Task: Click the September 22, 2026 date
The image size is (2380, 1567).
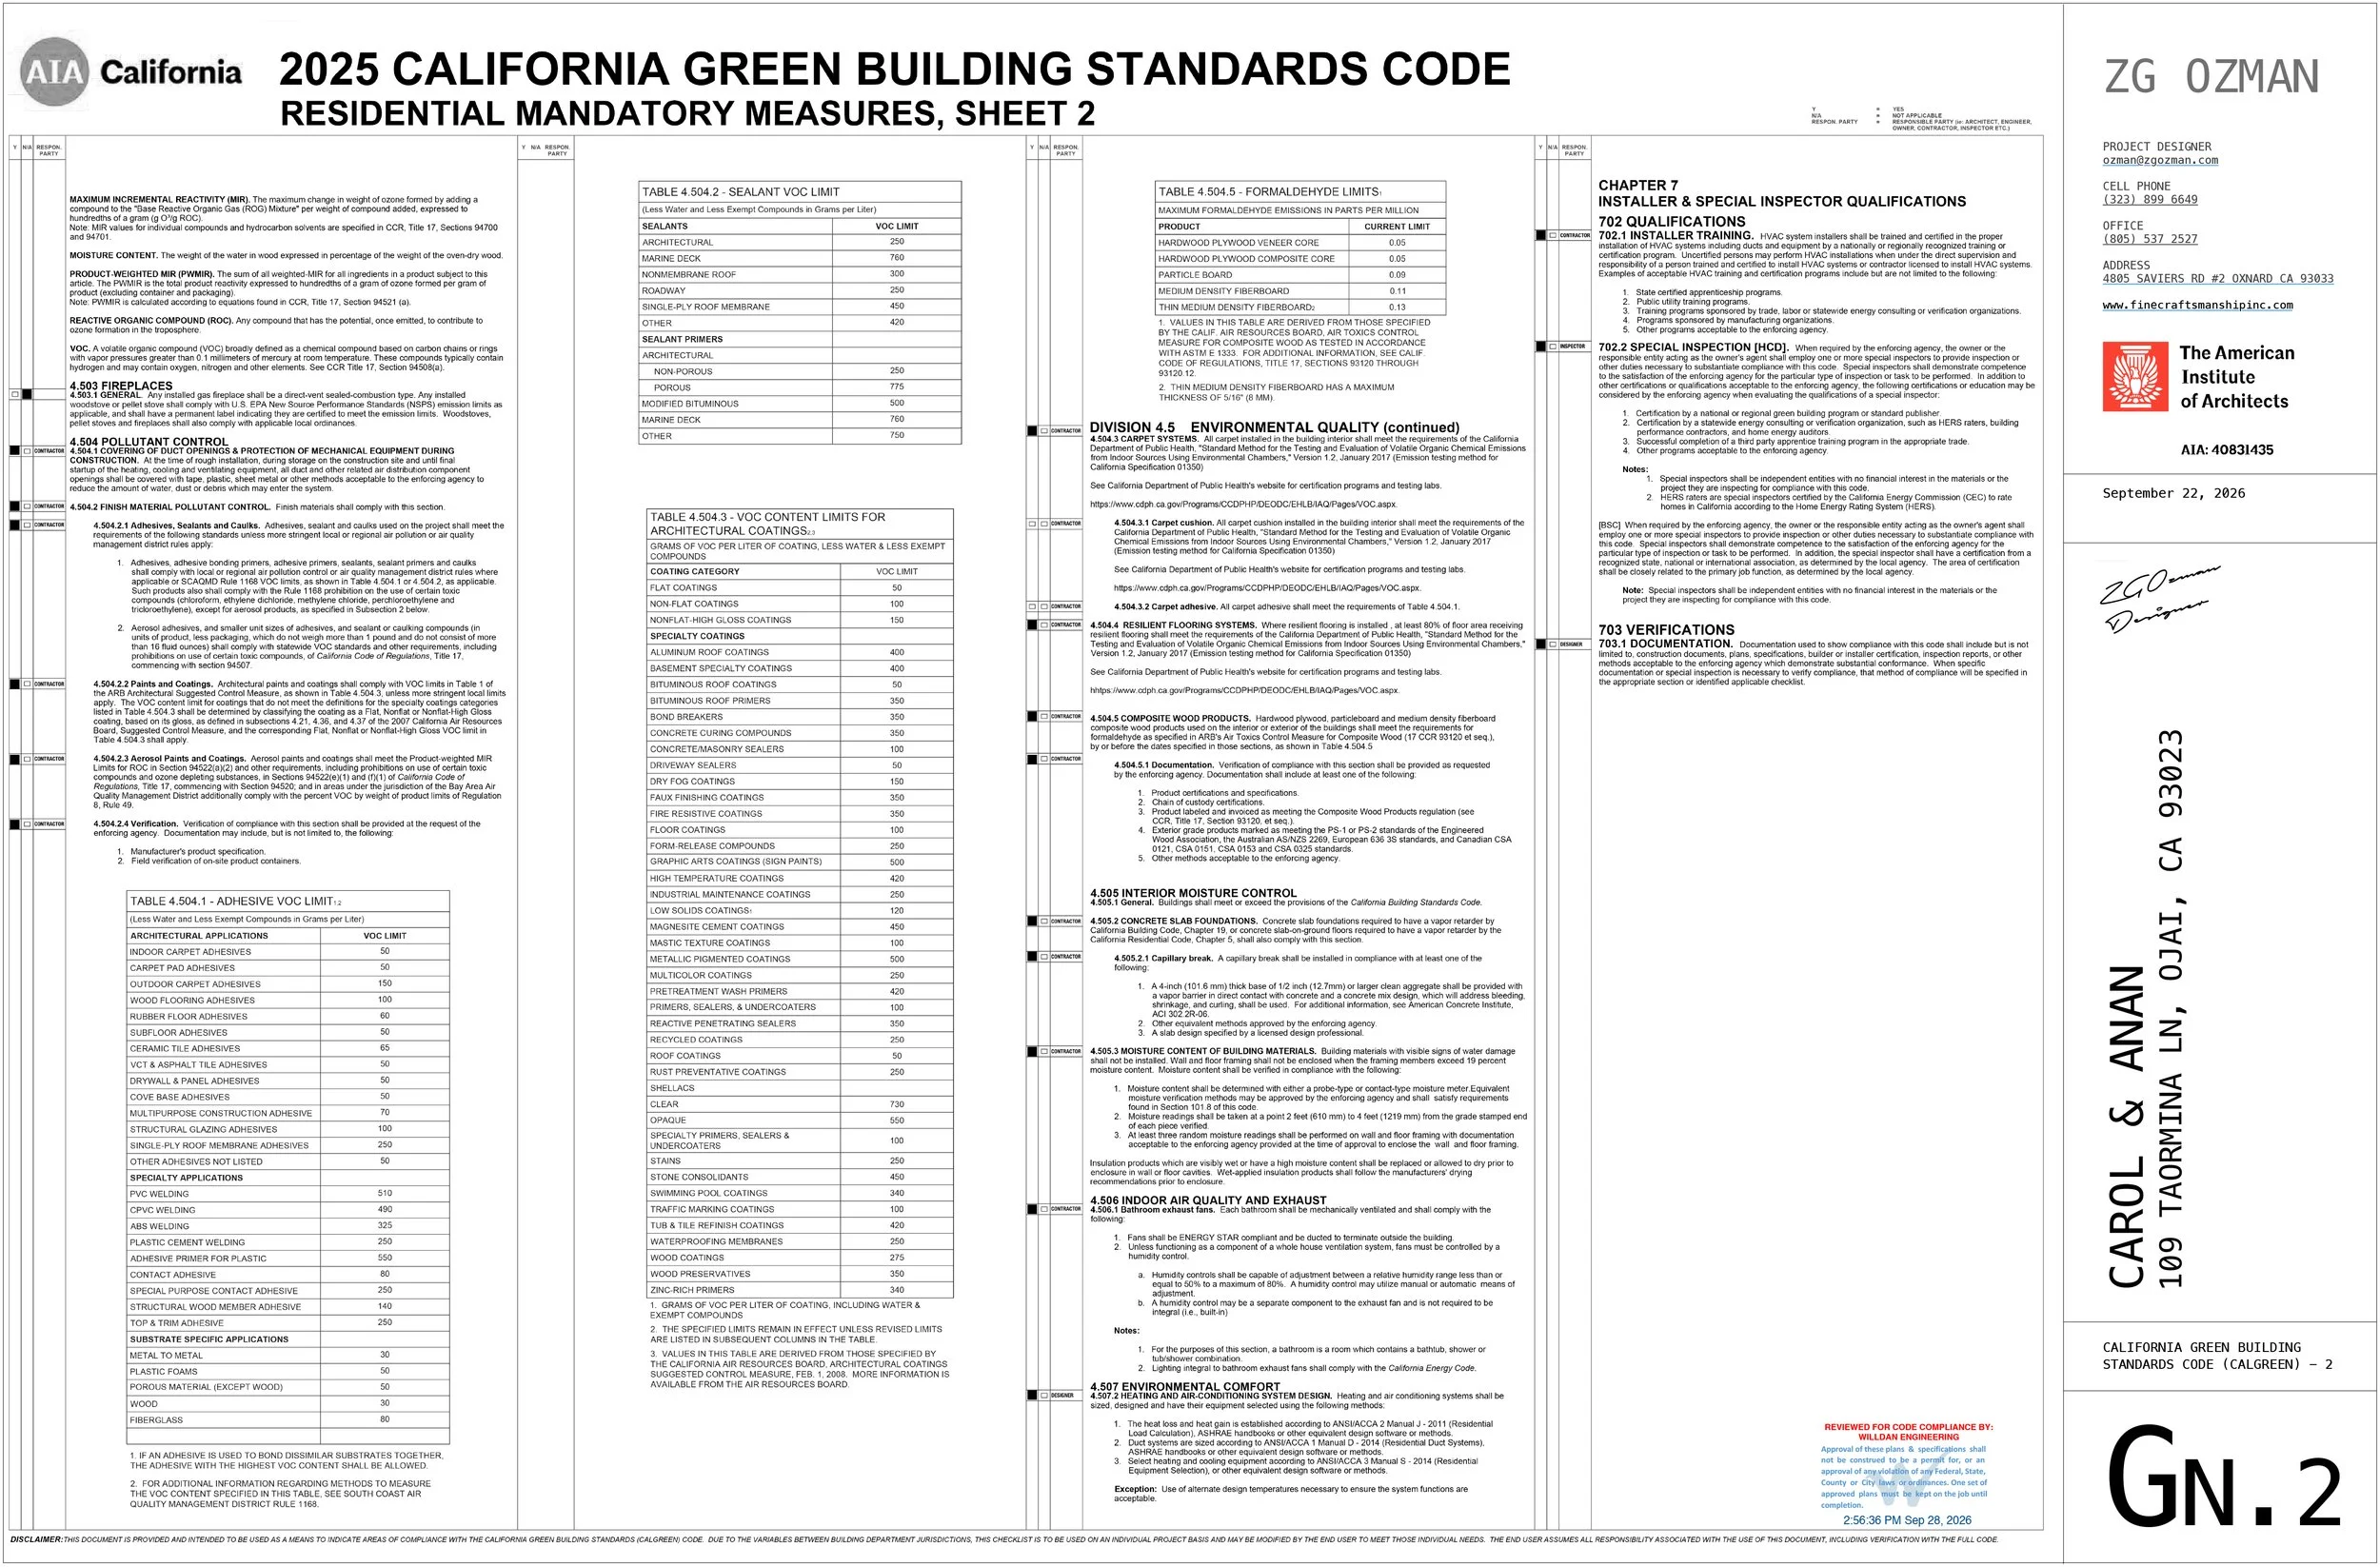Action: 2174,493
